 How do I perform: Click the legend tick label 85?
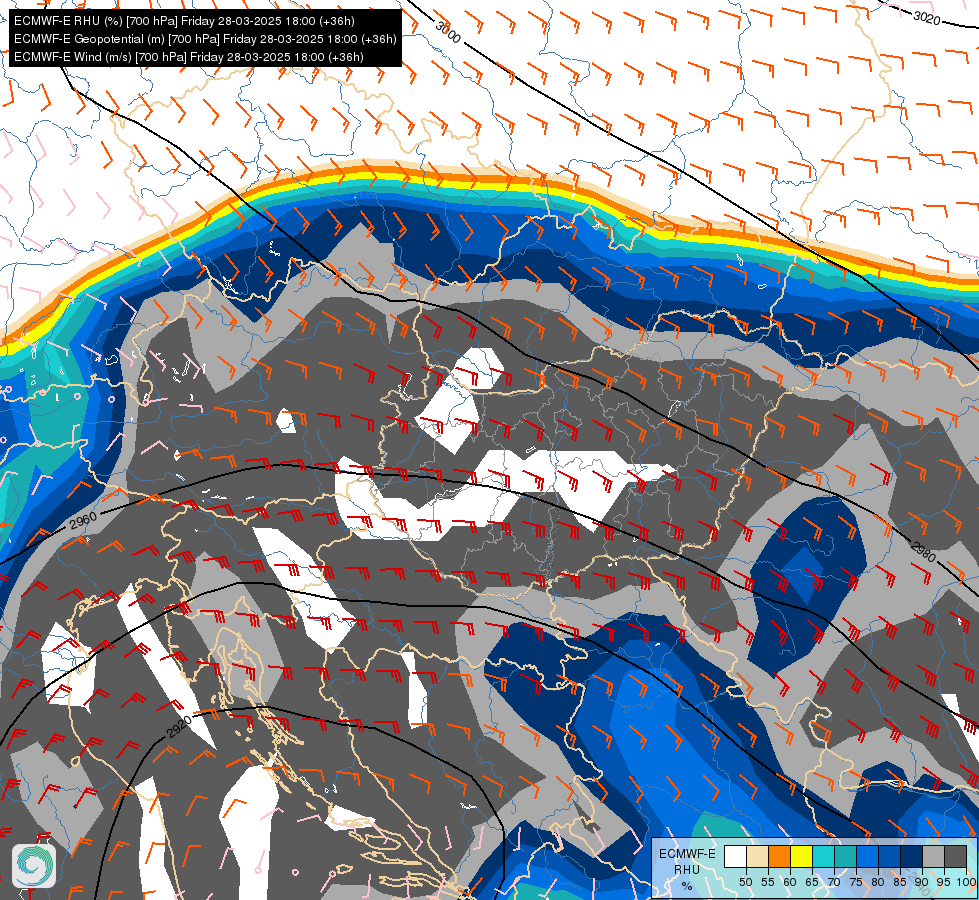[900, 882]
